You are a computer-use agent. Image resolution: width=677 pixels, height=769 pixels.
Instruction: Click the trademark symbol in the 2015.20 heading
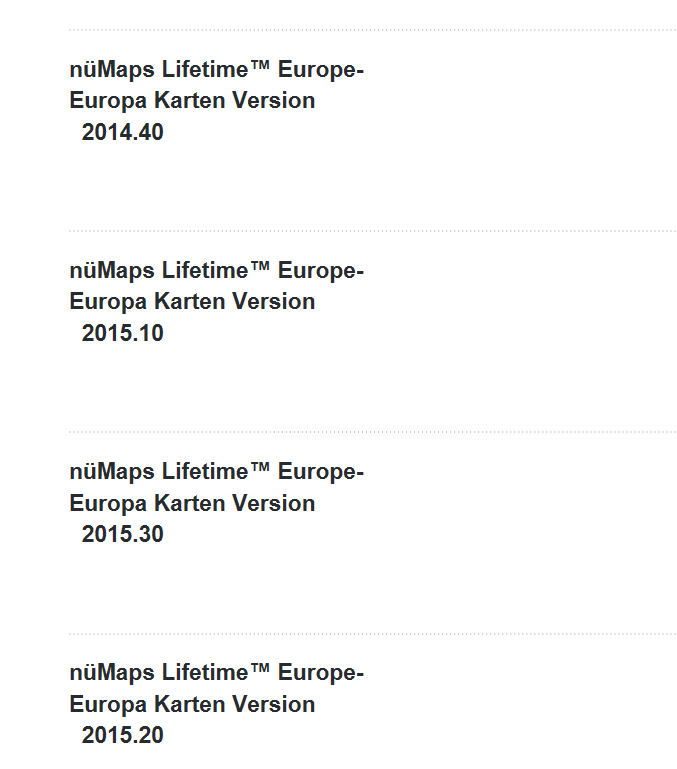[x=260, y=668]
